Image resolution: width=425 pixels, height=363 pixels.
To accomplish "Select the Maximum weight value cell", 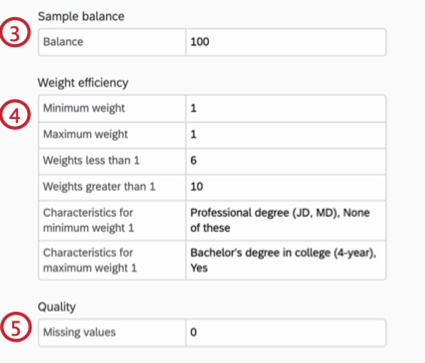I will click(x=286, y=135).
